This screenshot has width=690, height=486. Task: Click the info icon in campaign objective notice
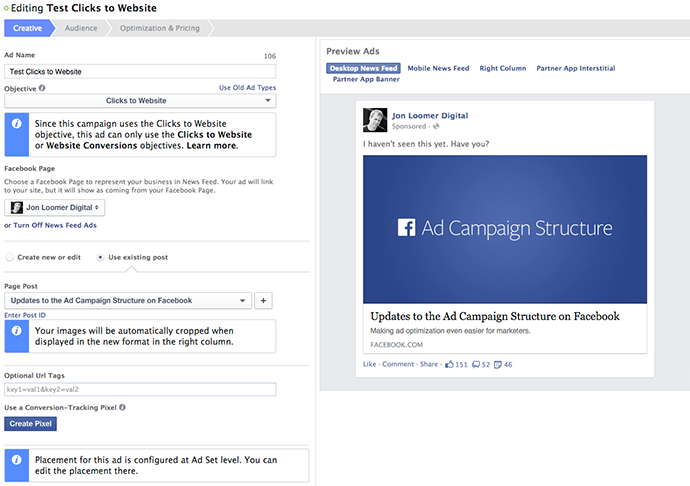pyautogui.click(x=16, y=124)
